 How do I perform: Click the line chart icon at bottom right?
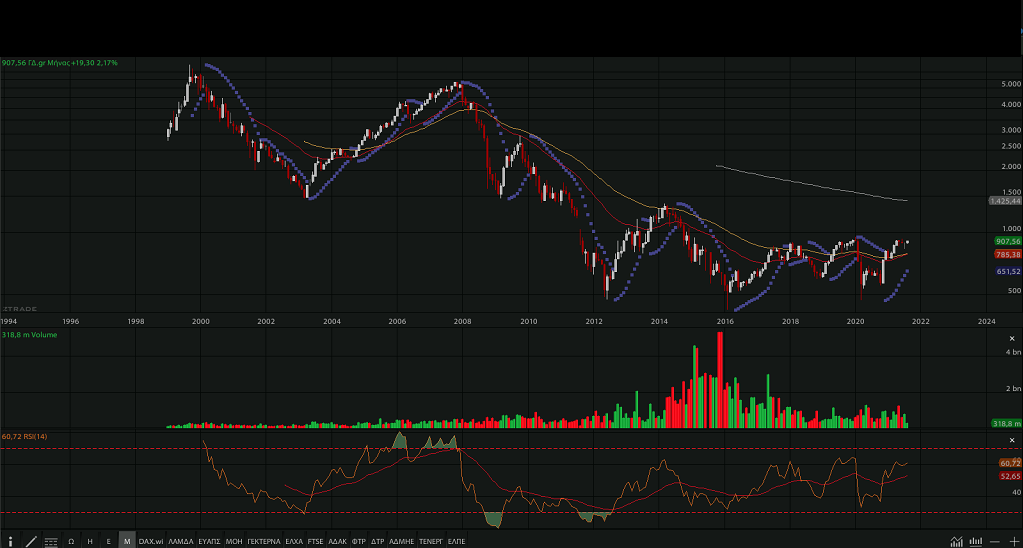click(x=957, y=541)
